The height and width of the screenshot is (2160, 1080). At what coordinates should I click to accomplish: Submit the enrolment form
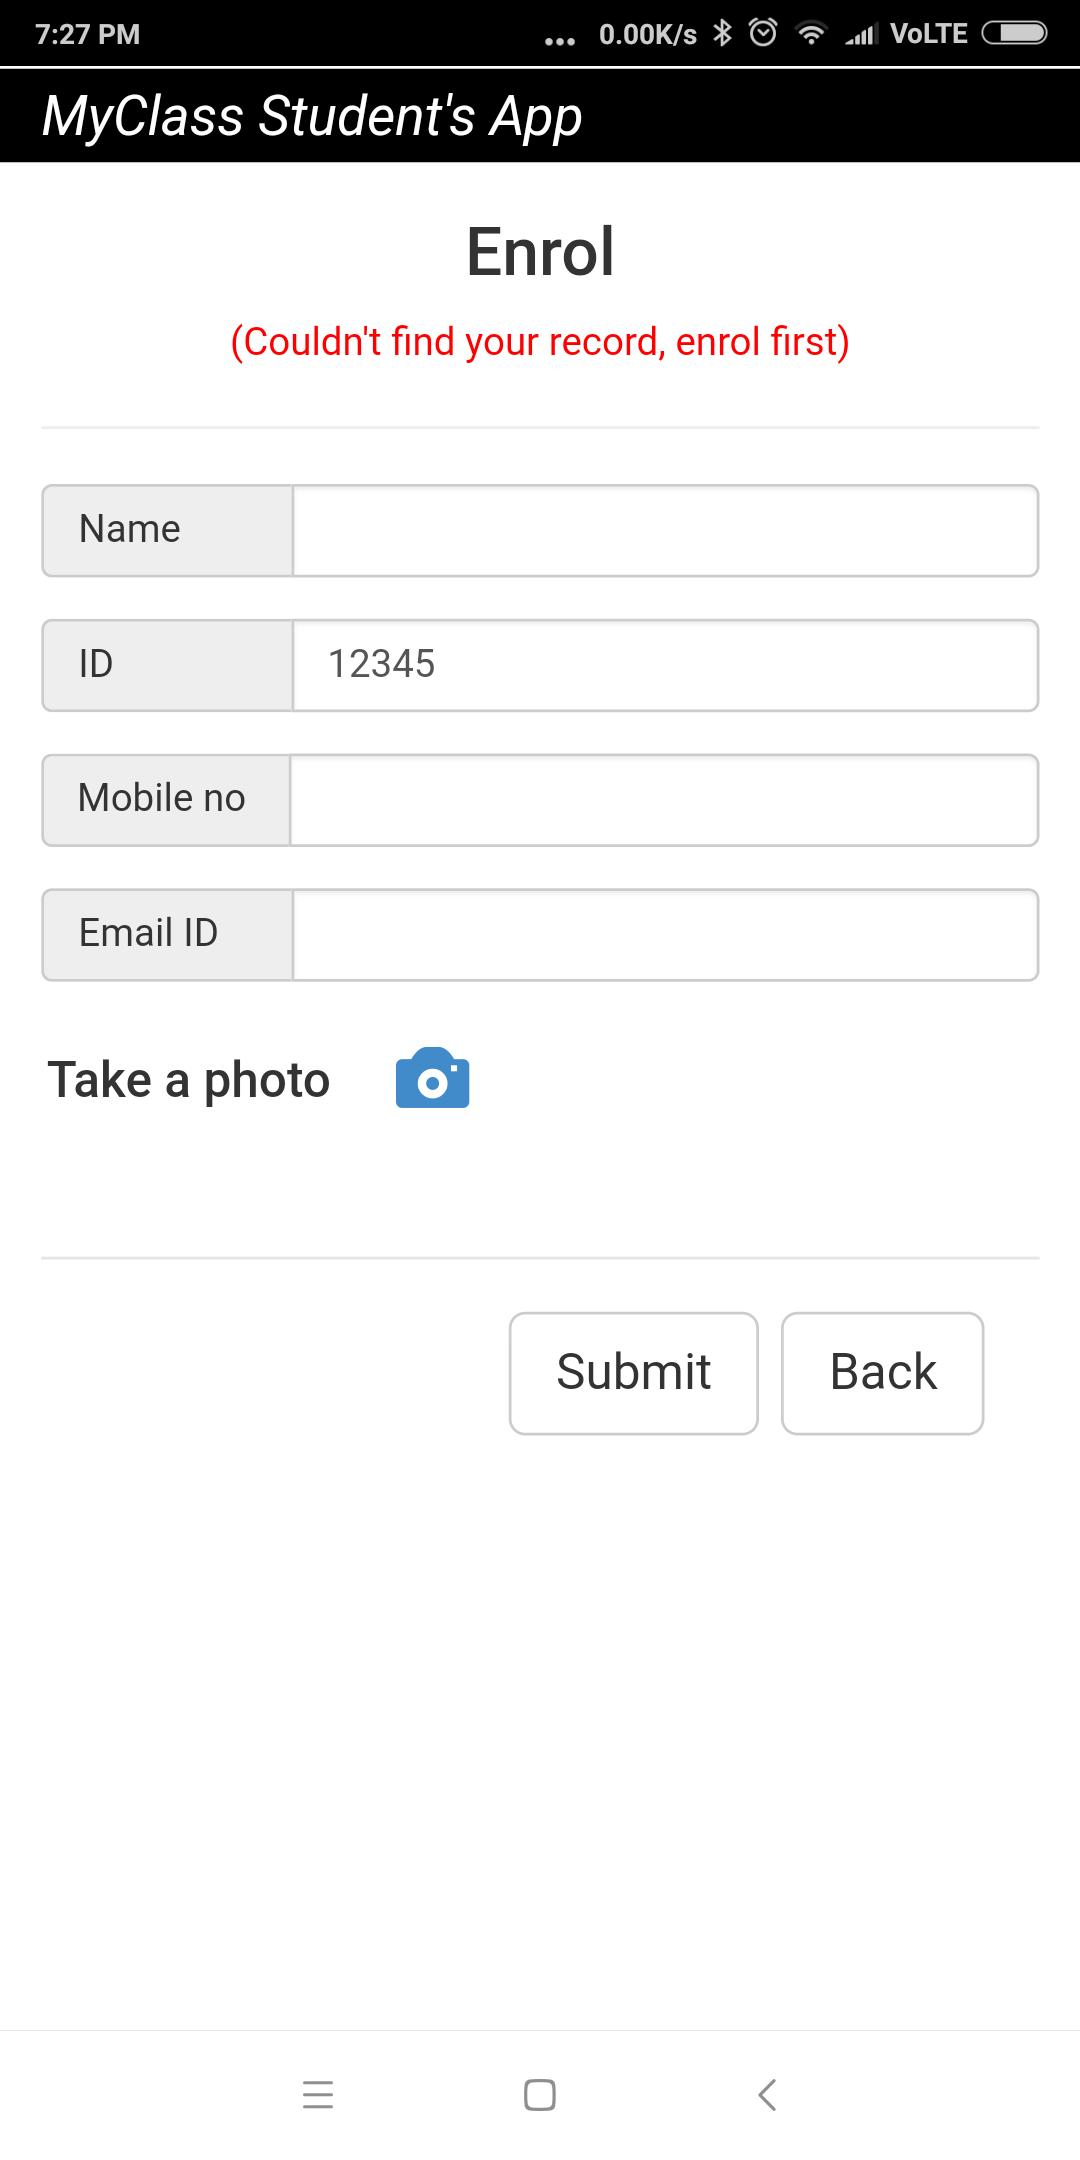[633, 1372]
